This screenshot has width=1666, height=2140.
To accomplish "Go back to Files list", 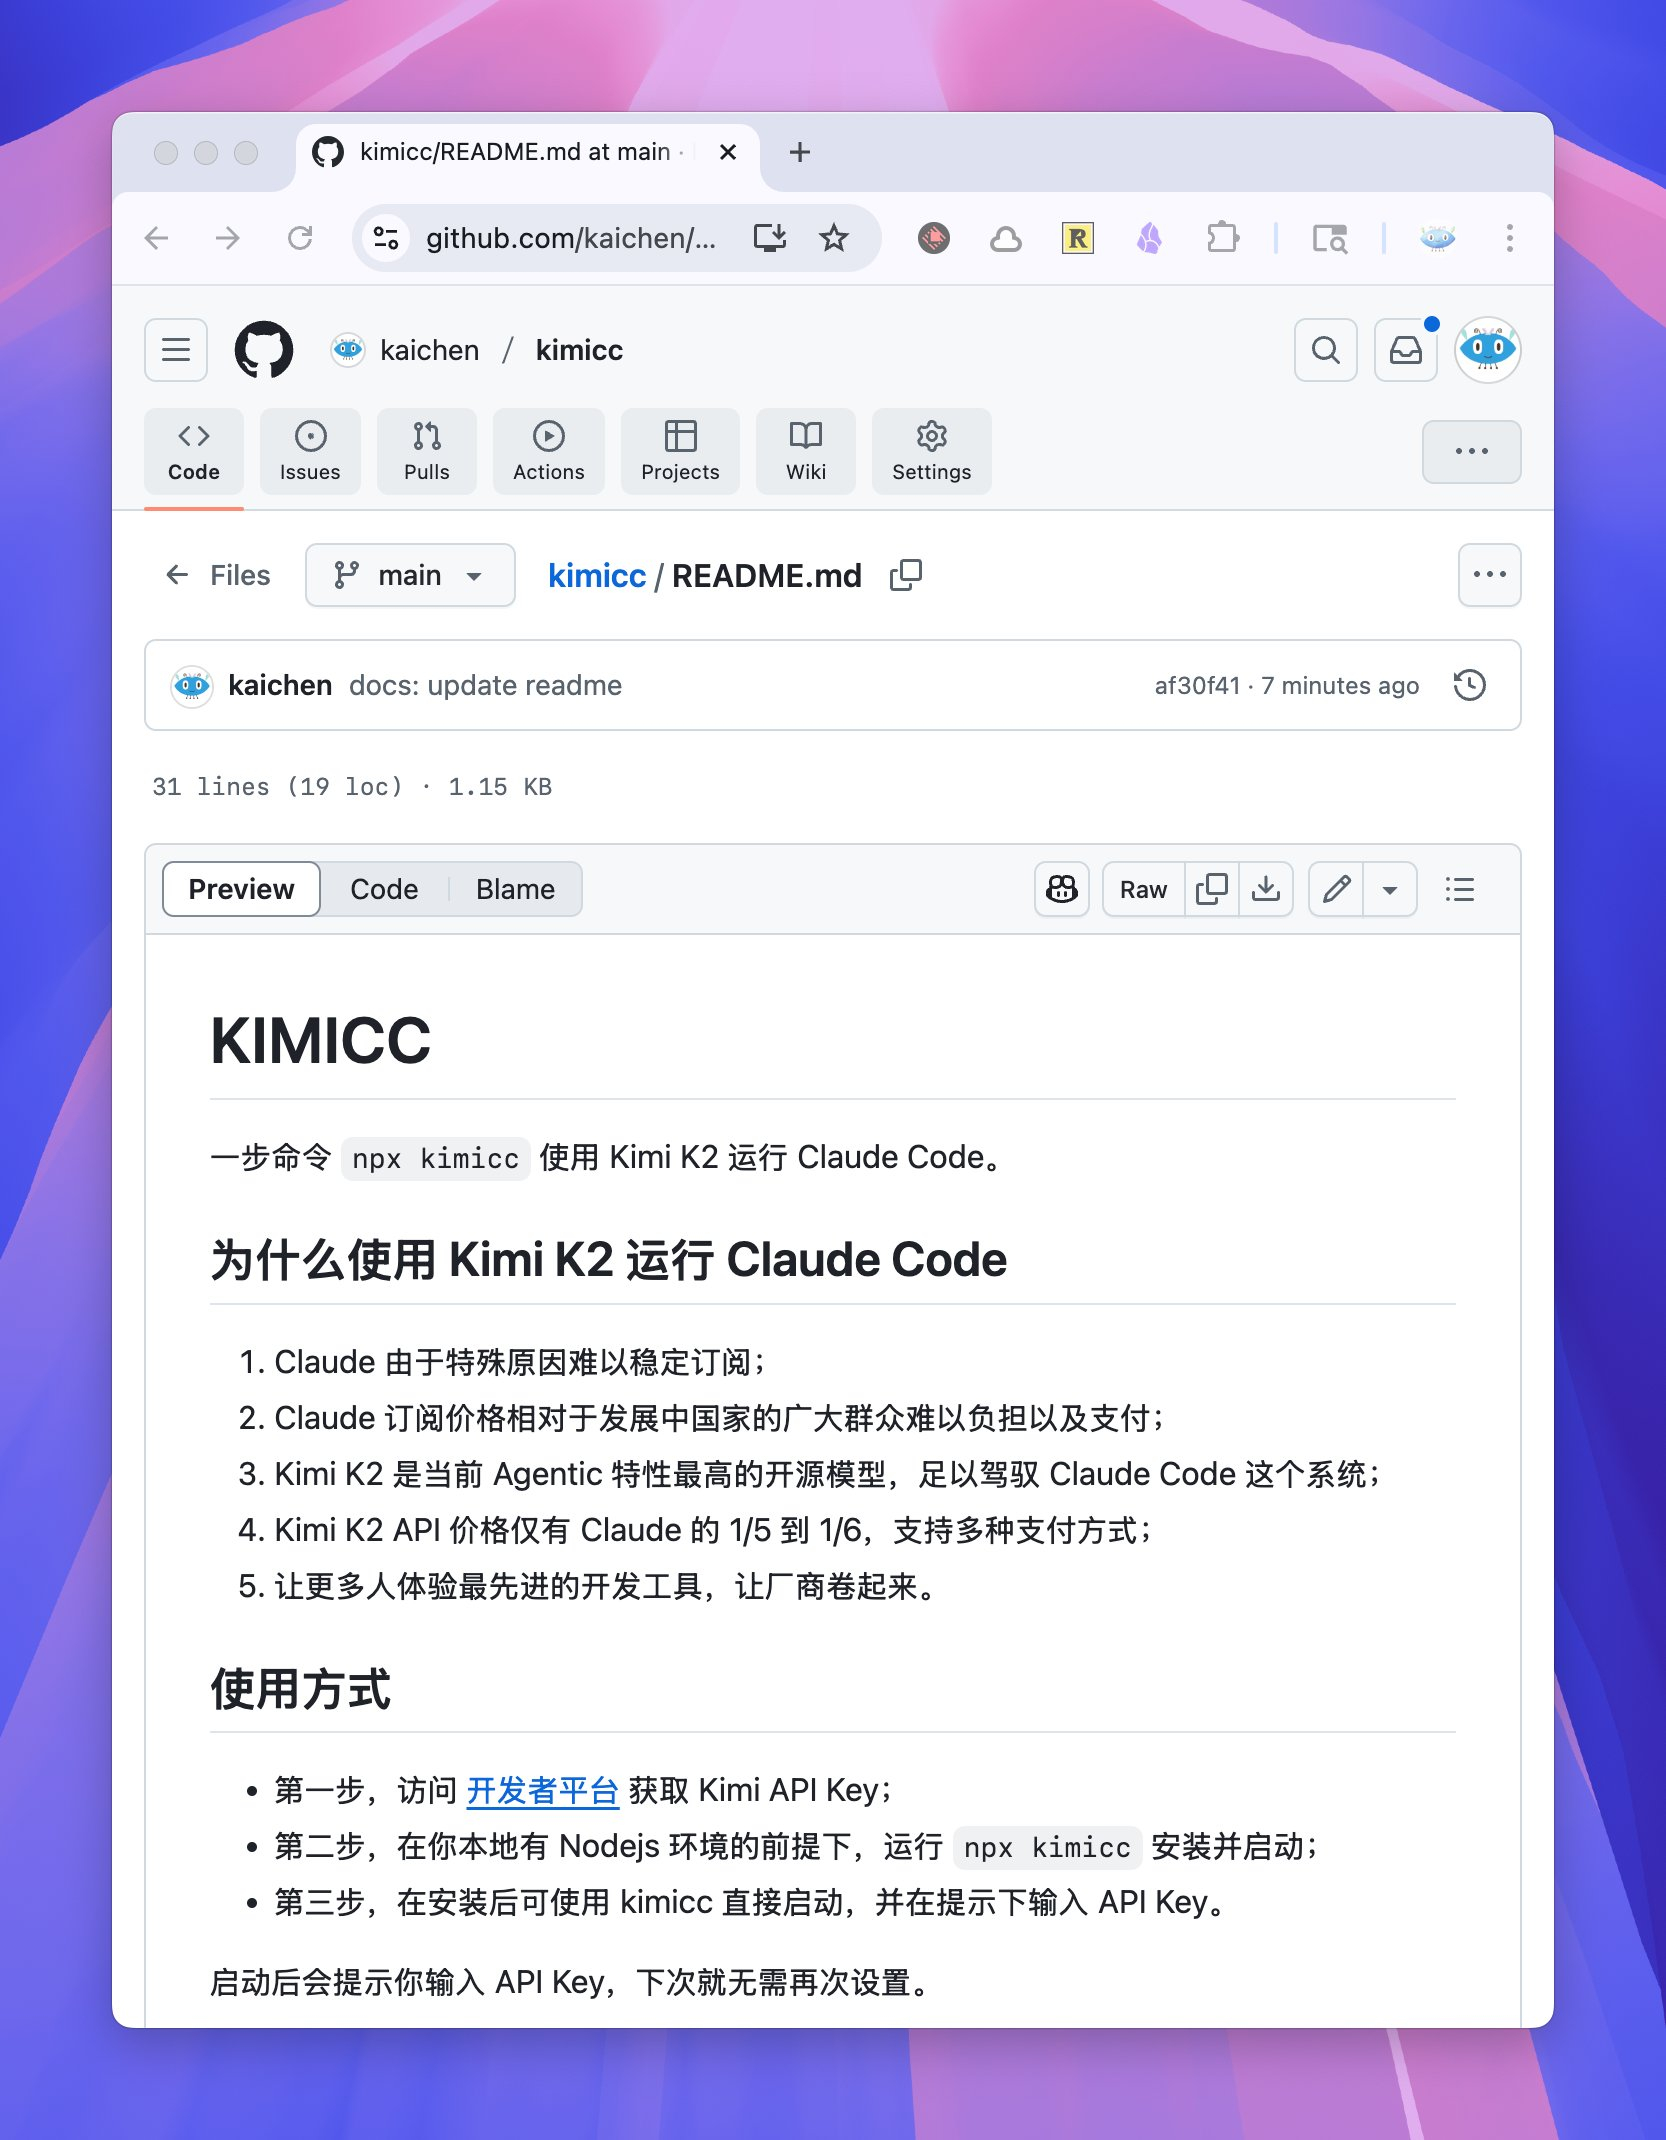I will click(x=218, y=575).
